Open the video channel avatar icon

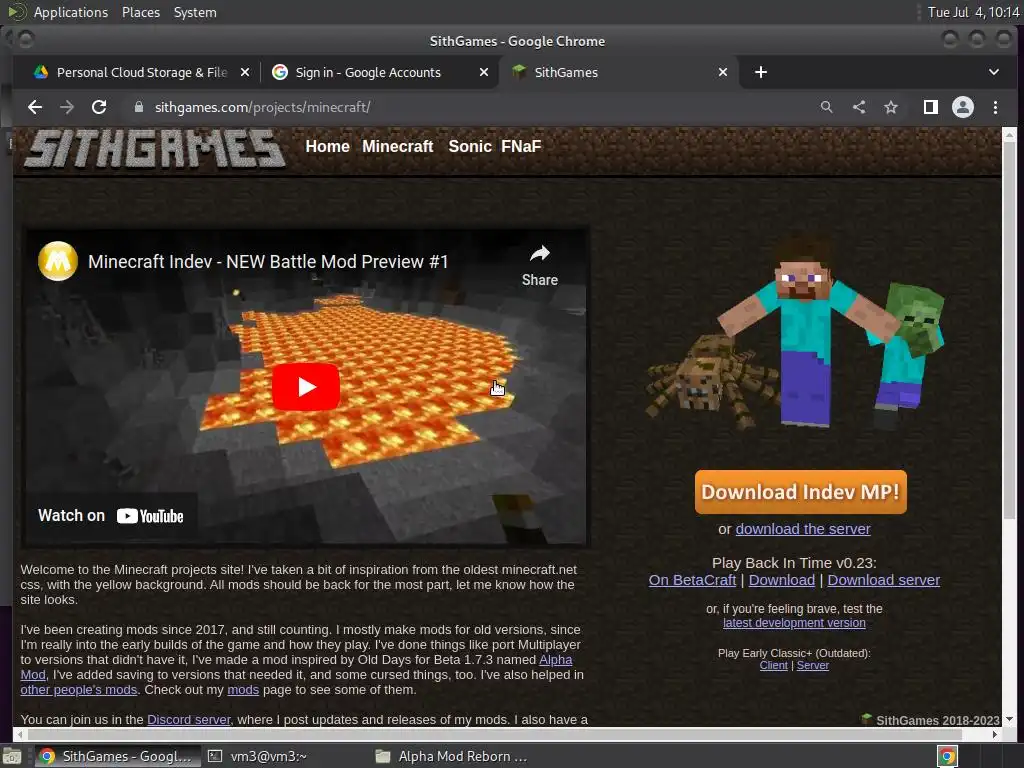click(58, 261)
